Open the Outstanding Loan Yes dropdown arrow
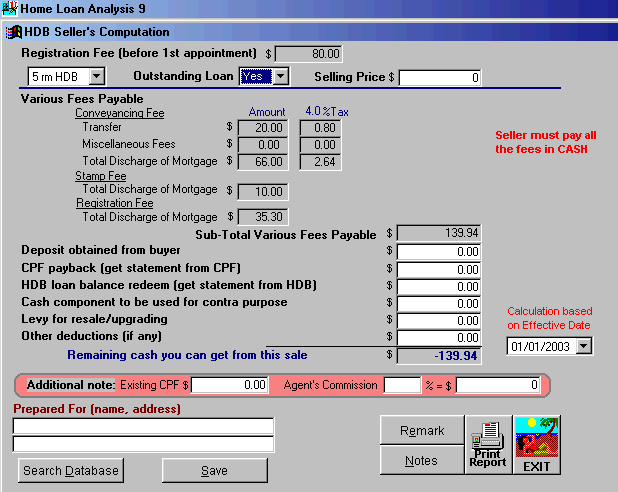This screenshot has width=618, height=492. tap(280, 76)
